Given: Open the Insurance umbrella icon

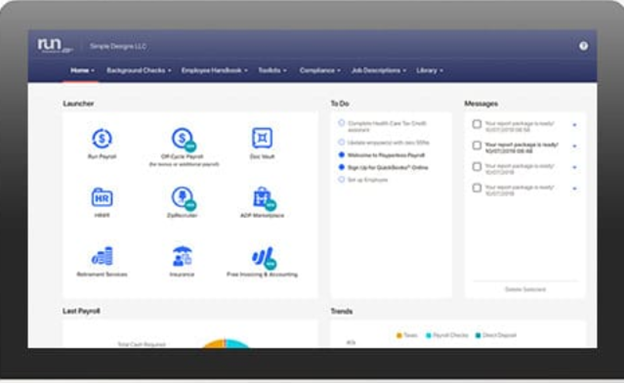Looking at the screenshot, I should (x=182, y=256).
